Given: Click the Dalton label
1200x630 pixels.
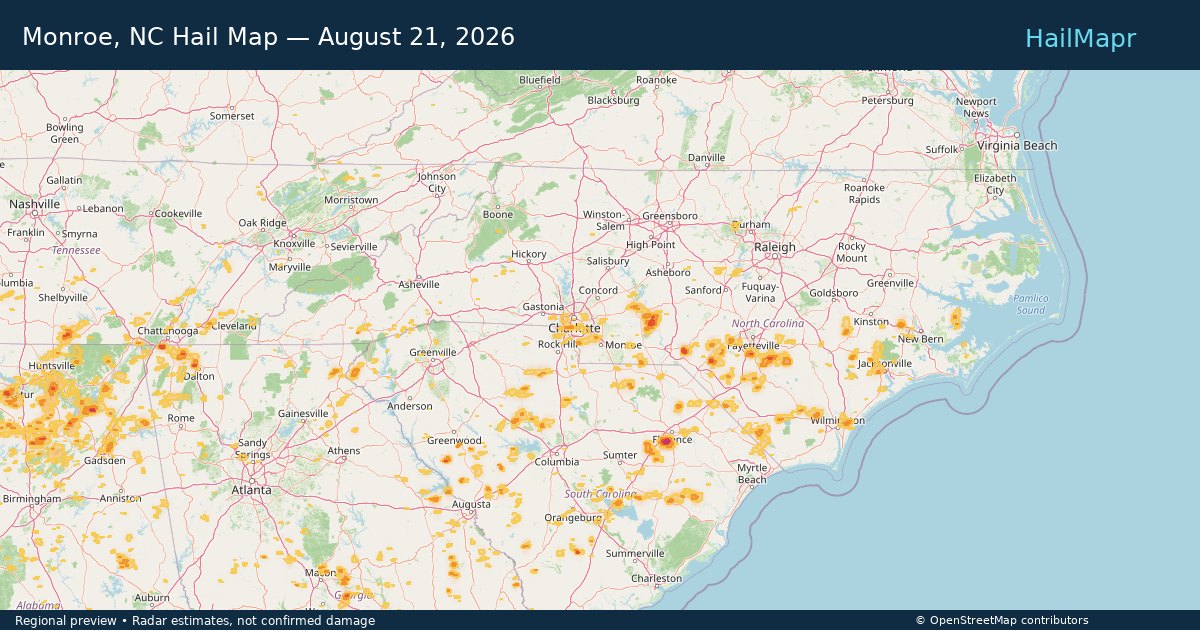Looking at the screenshot, I should coord(199,377).
